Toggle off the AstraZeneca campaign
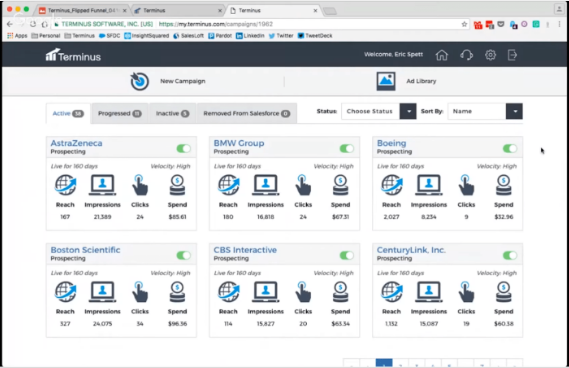Screen dimensions: 569x368 point(184,148)
